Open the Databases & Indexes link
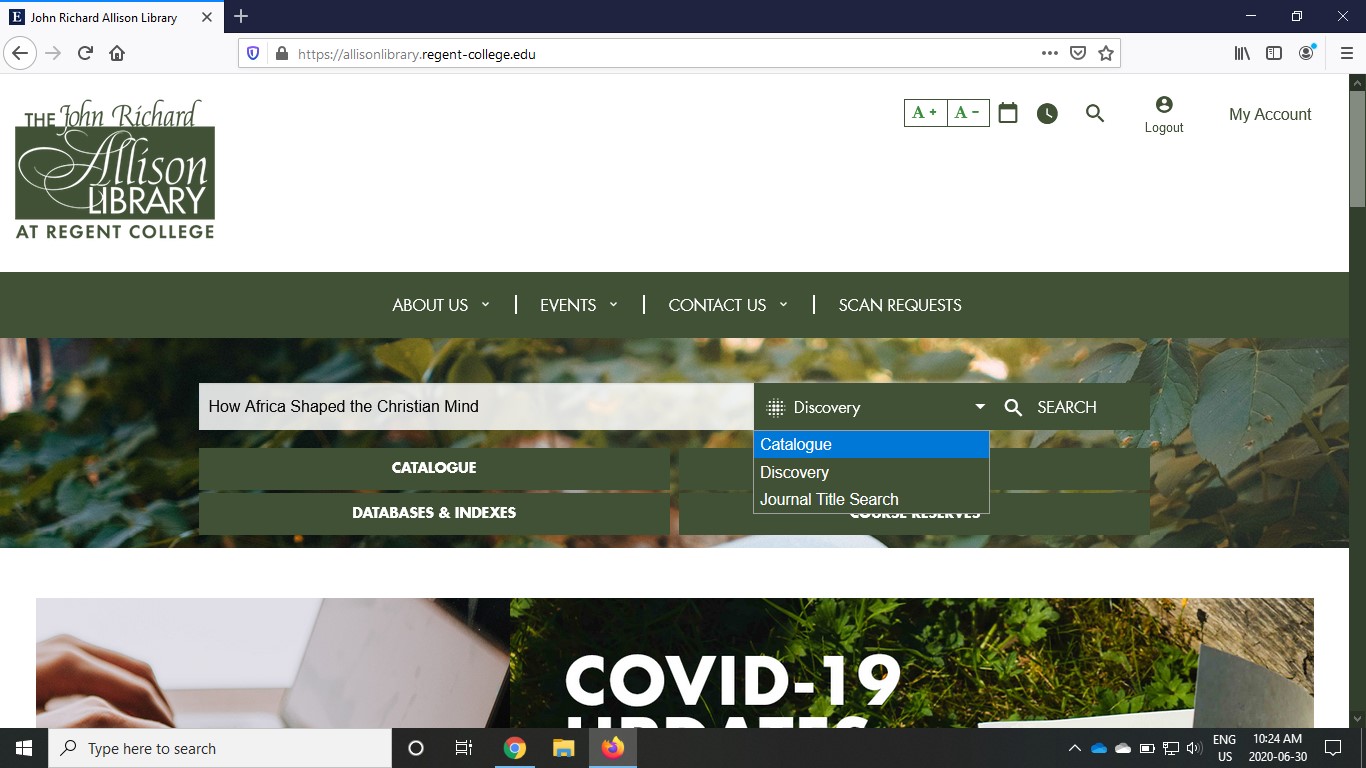Screen dimensions: 1366x768 (x=434, y=513)
